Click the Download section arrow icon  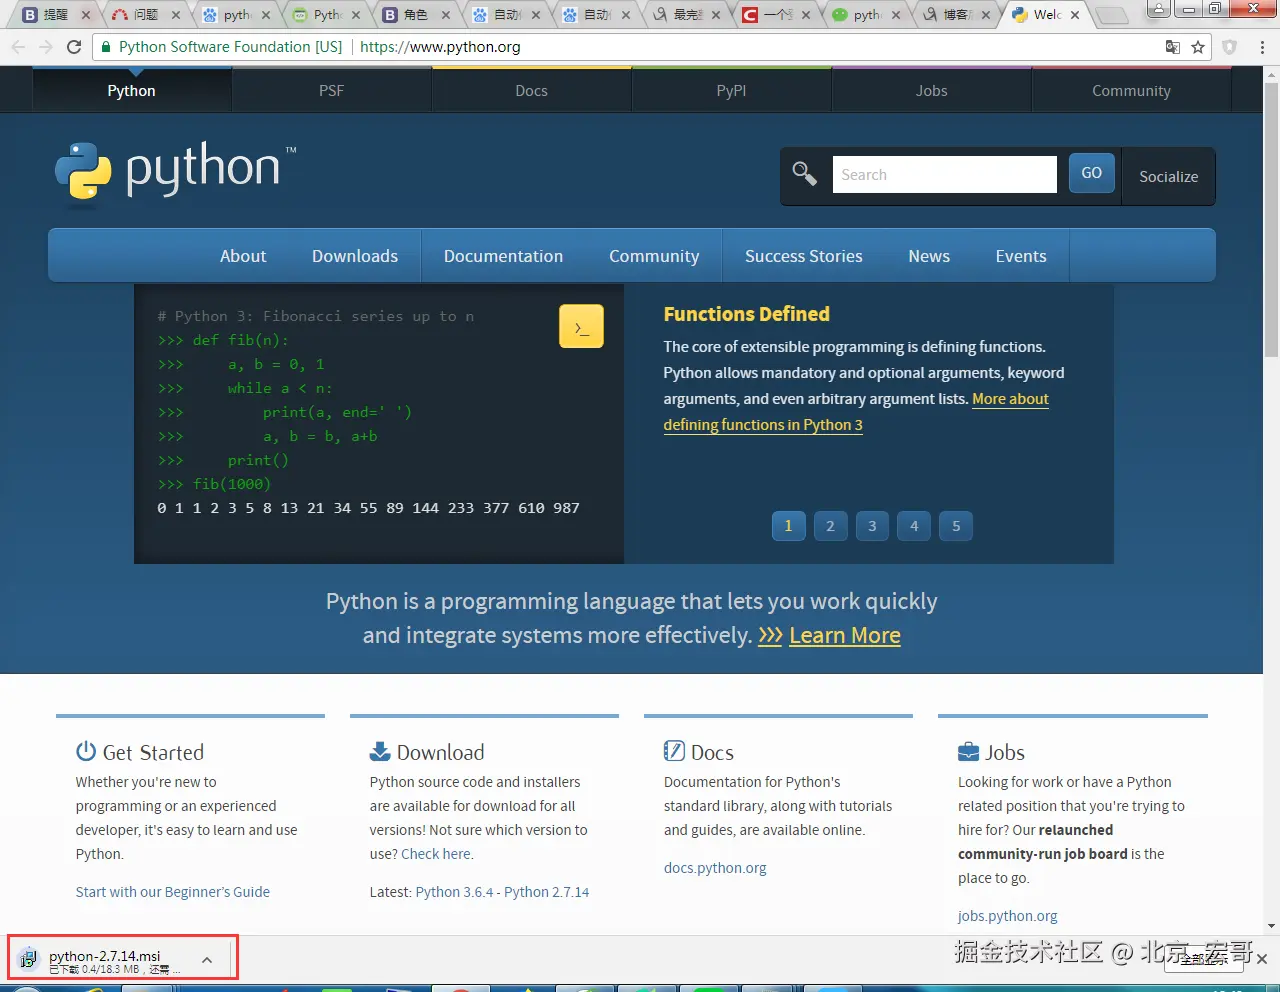tap(380, 751)
